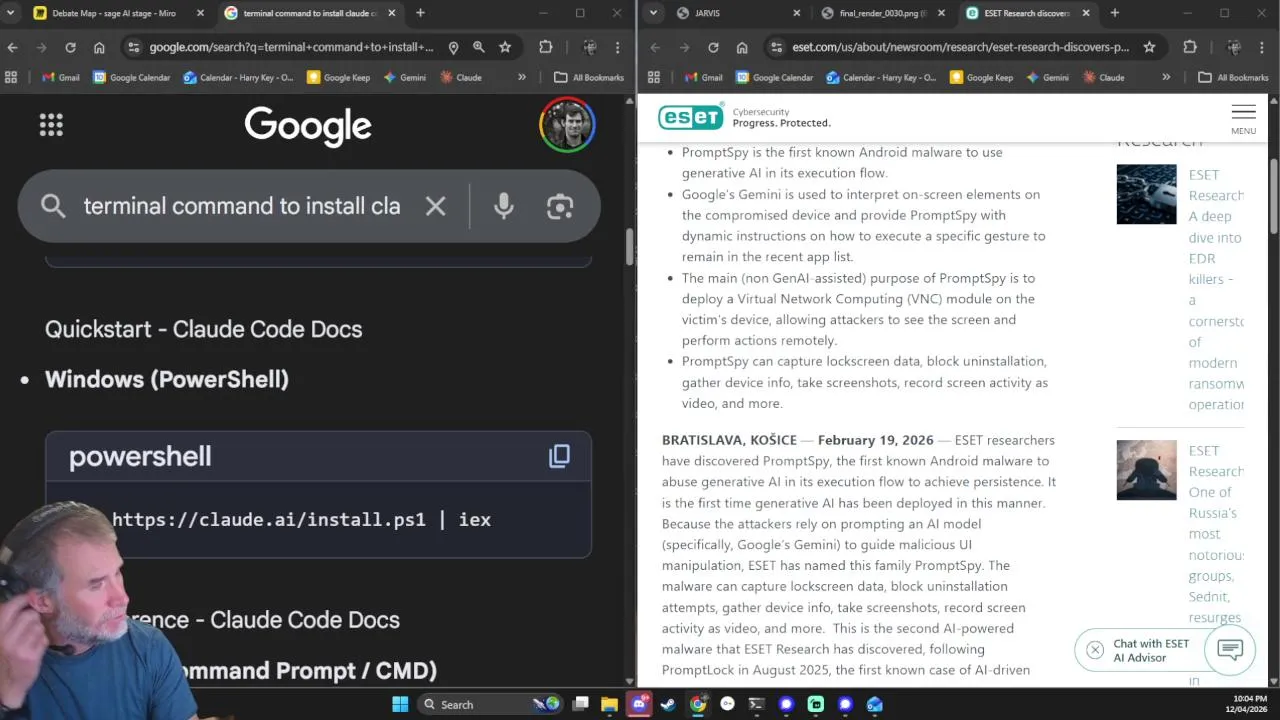1280x720 pixels.
Task: Bookmark the ESET article with the star
Action: pyautogui.click(x=1149, y=47)
